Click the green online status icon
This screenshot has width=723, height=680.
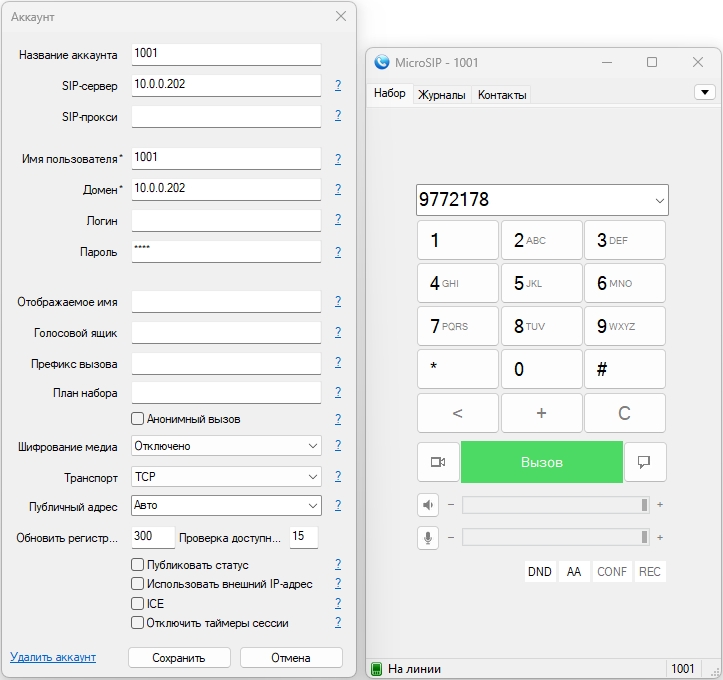coord(377,669)
